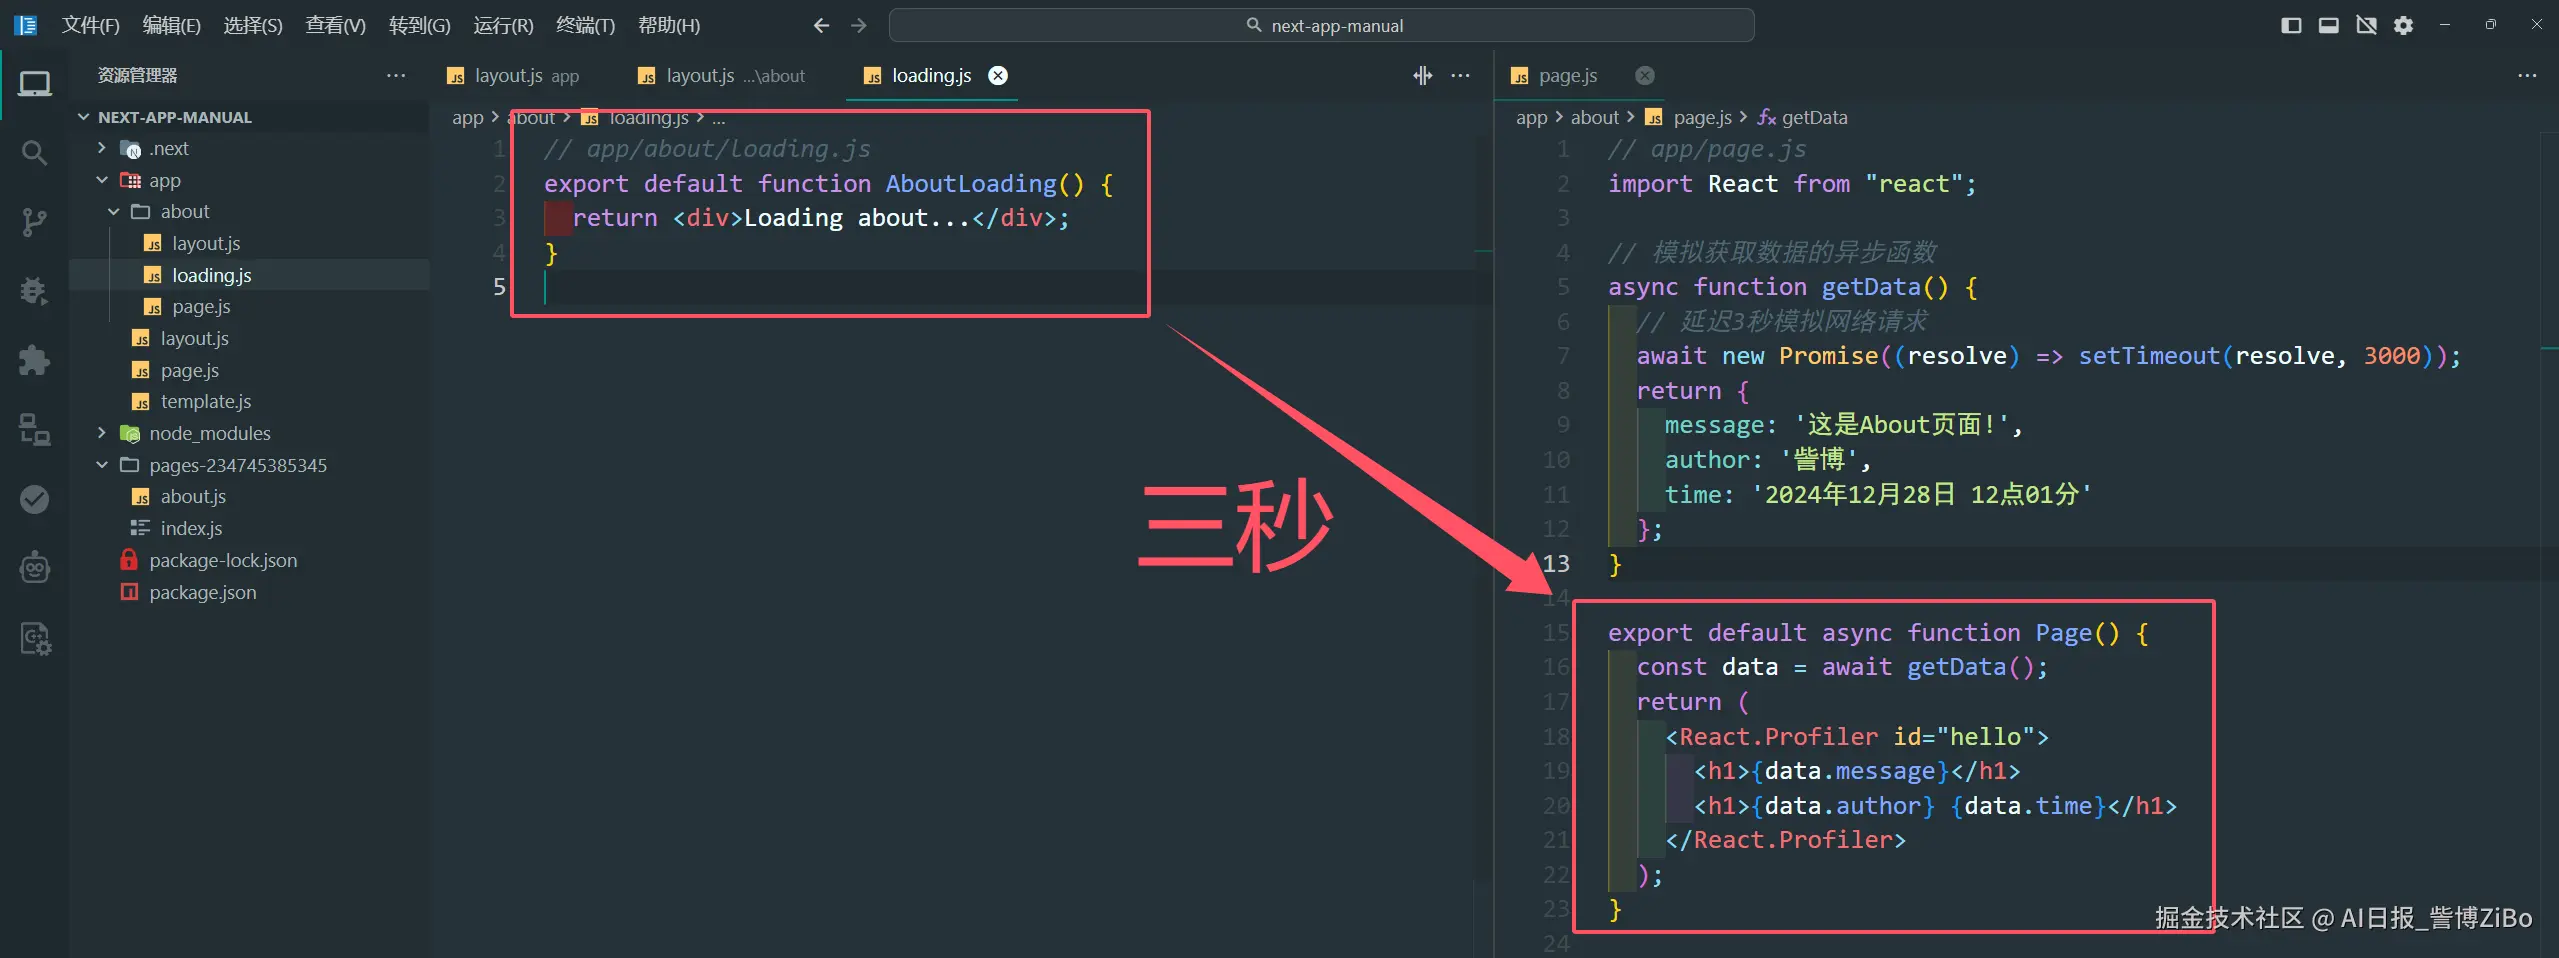
Task: Toggle secondary side bar layout icon
Action: (2366, 25)
